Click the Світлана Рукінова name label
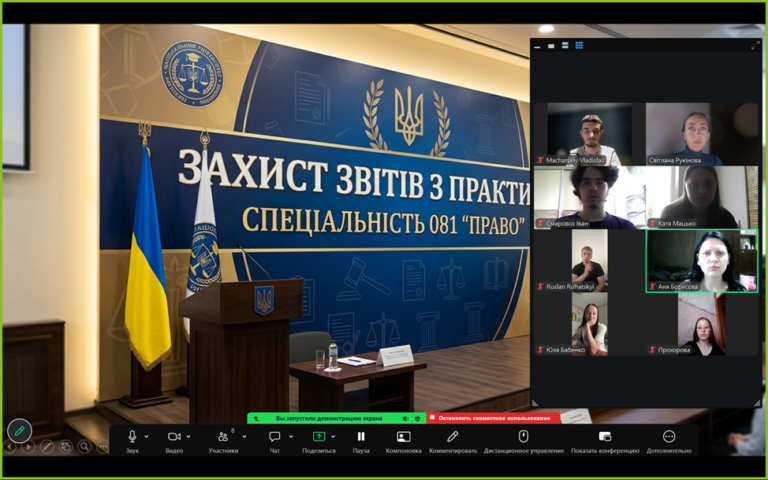 (x=674, y=160)
